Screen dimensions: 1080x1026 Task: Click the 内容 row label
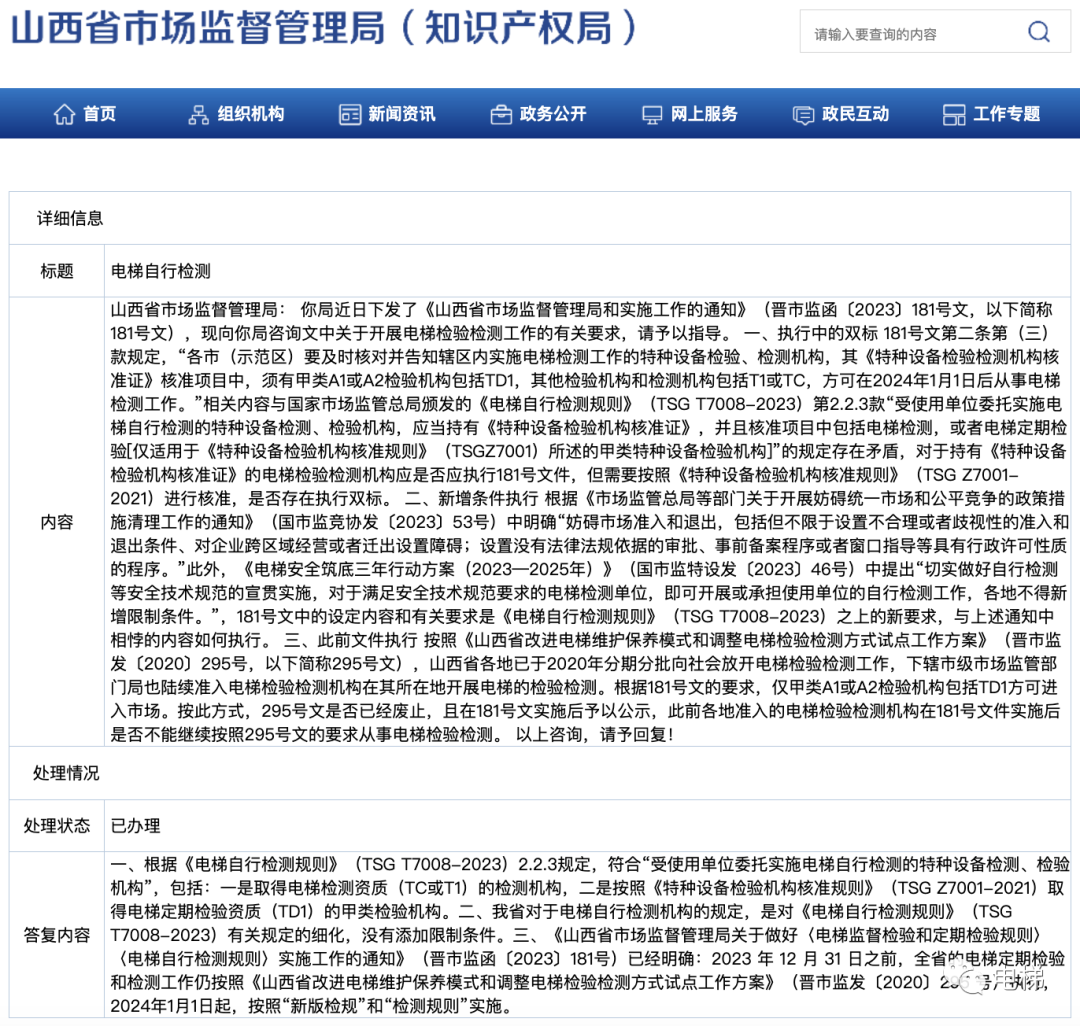coord(56,522)
